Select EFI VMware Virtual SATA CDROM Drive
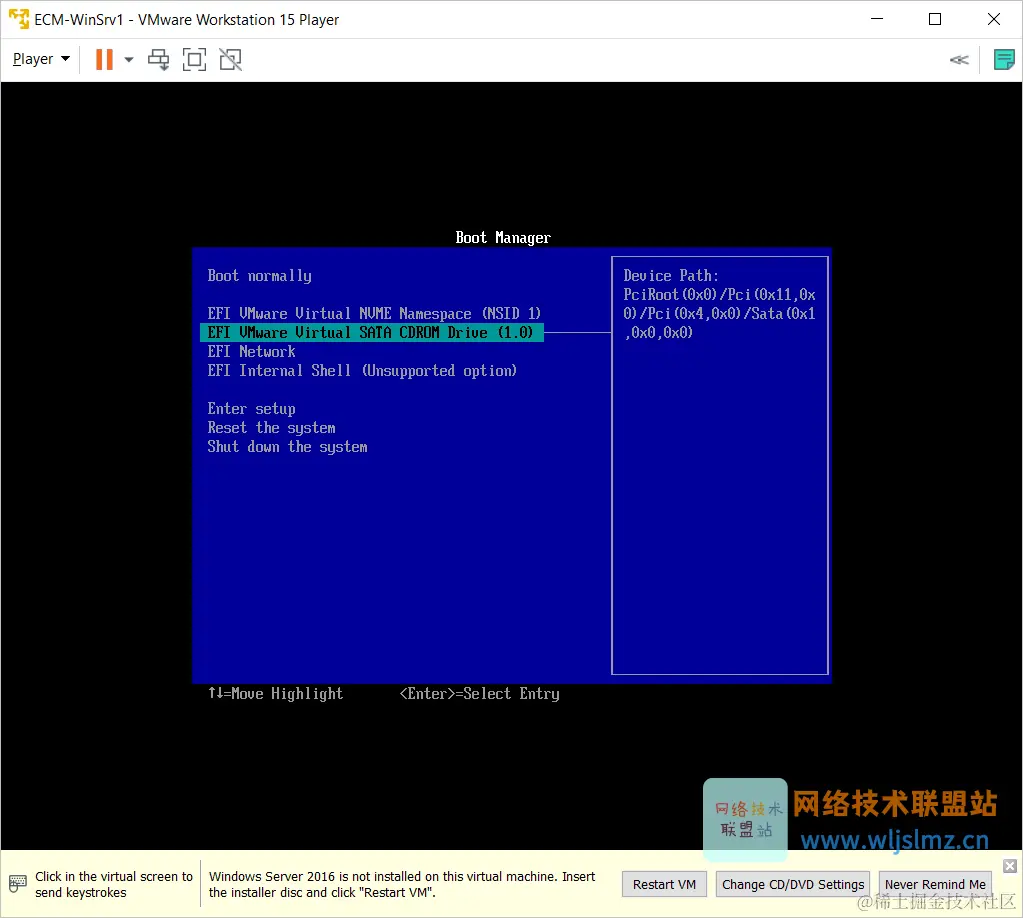 click(371, 333)
